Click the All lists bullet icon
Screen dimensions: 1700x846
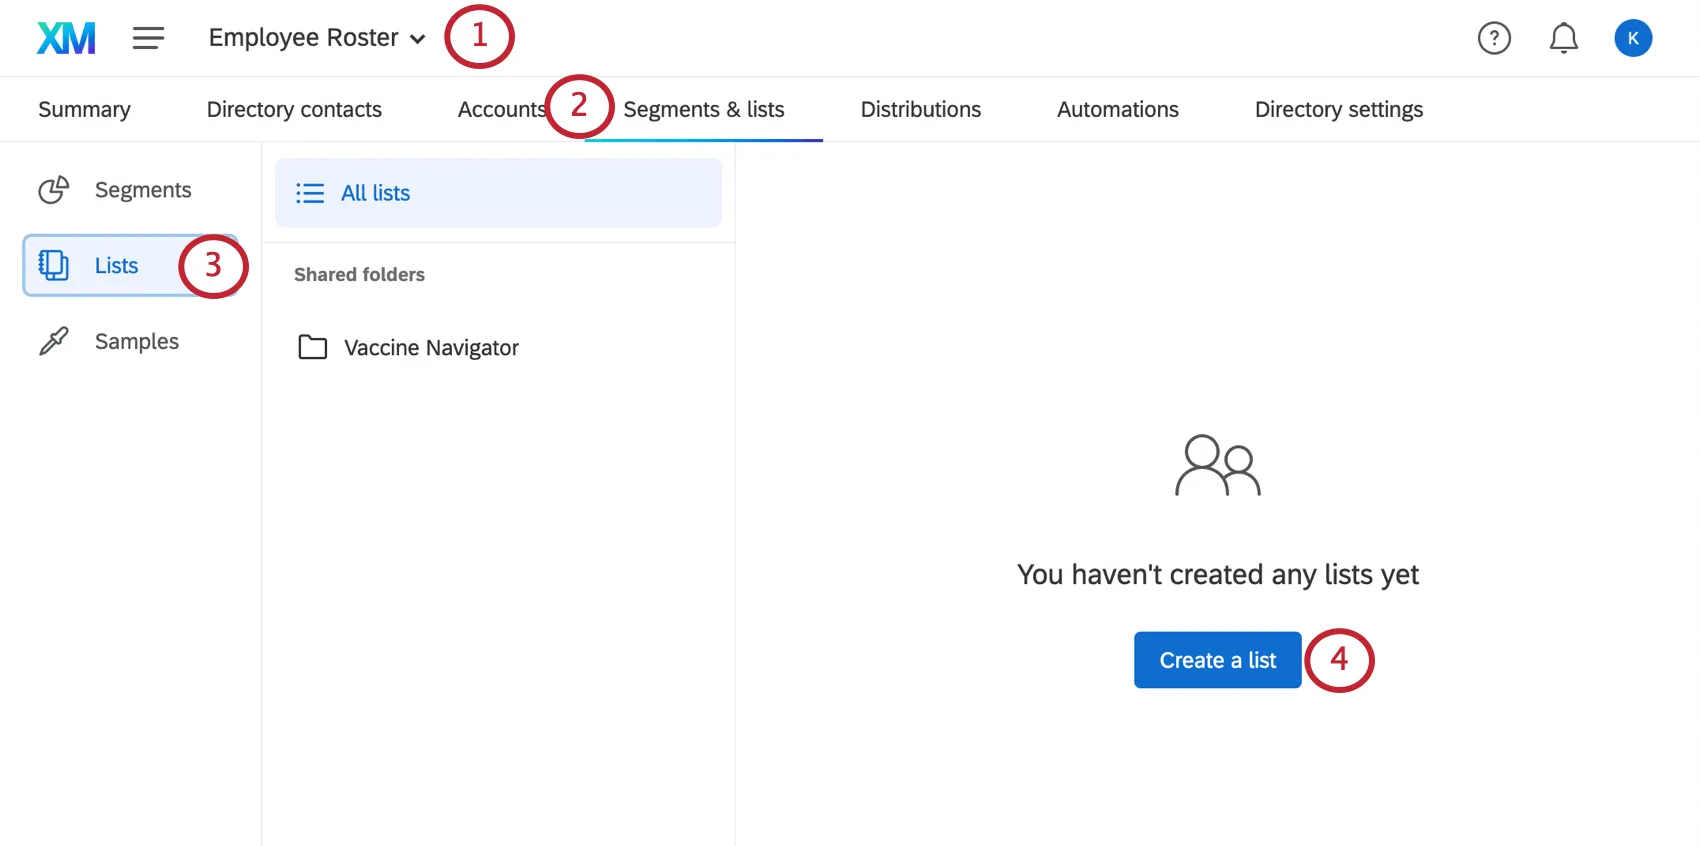(x=310, y=193)
